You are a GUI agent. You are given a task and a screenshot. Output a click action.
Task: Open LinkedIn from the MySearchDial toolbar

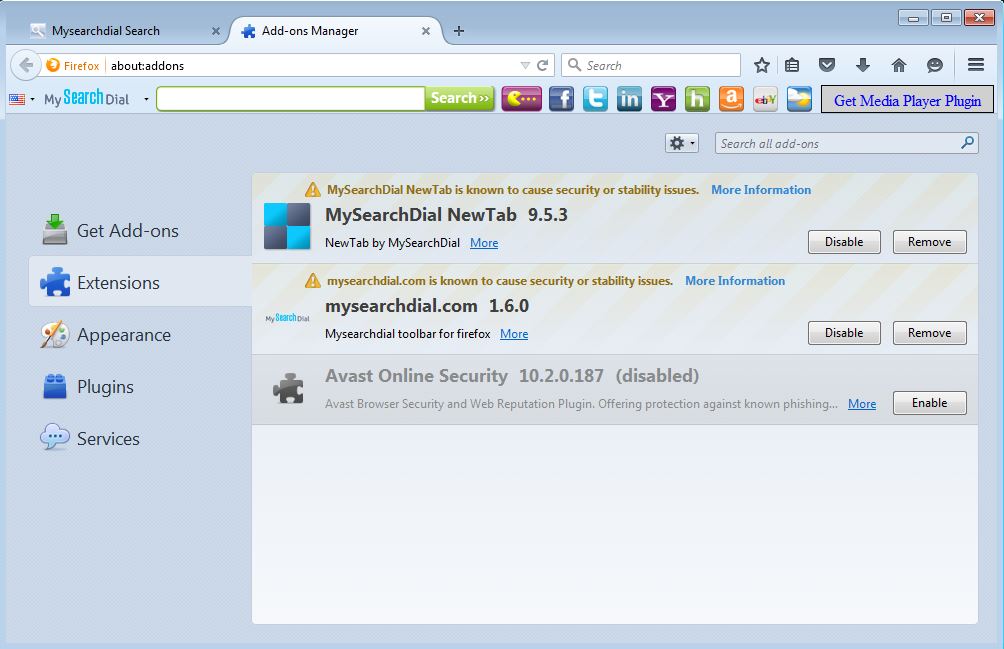629,99
